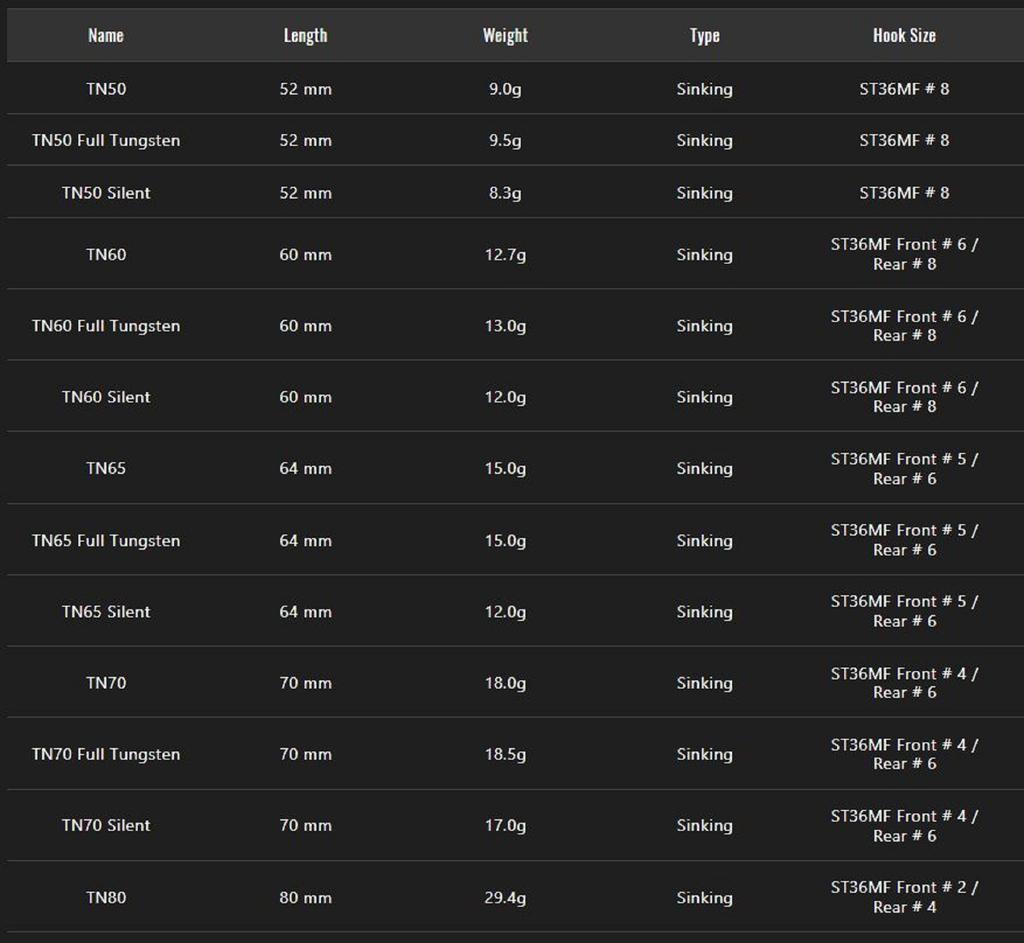
Task: Click the Hook Size column header
Action: click(904, 36)
